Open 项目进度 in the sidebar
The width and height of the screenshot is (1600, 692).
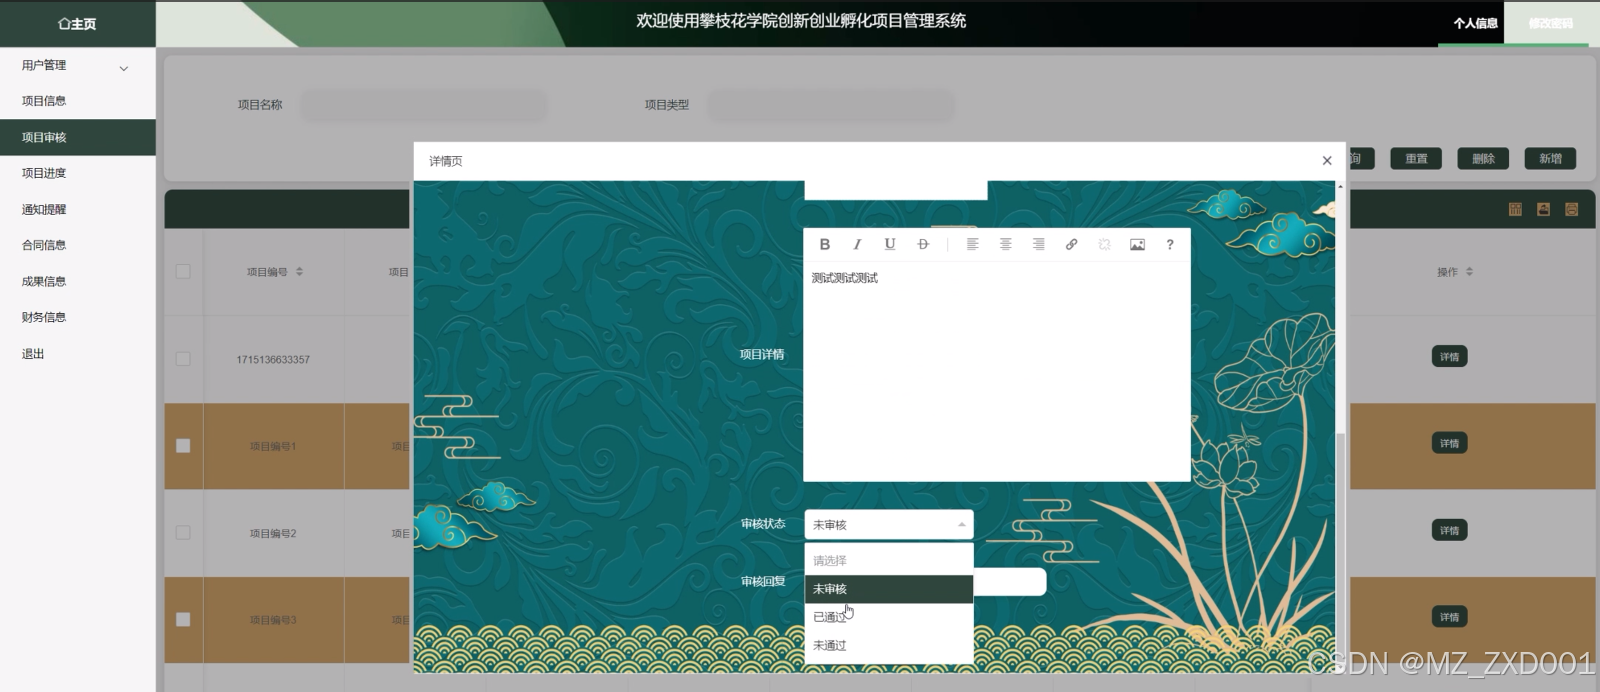pyautogui.click(x=78, y=173)
